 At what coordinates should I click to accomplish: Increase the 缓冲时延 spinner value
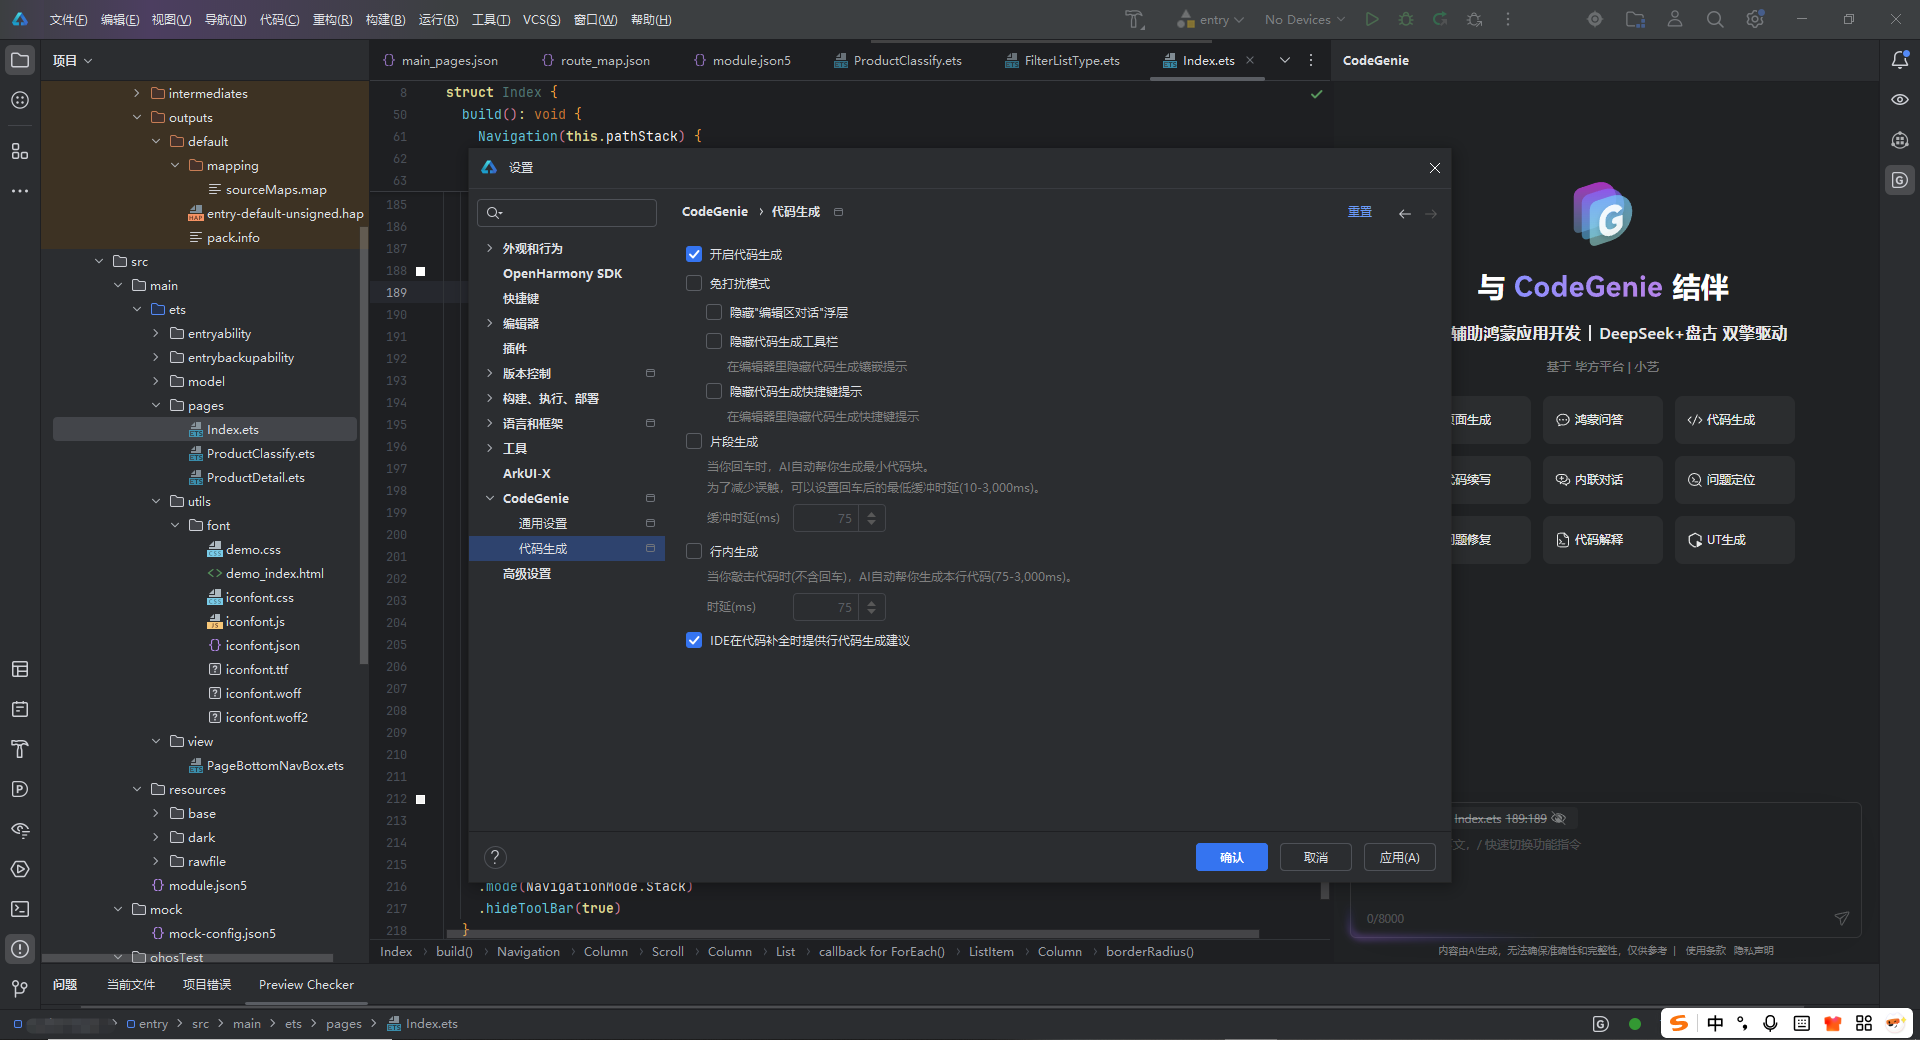point(872,513)
